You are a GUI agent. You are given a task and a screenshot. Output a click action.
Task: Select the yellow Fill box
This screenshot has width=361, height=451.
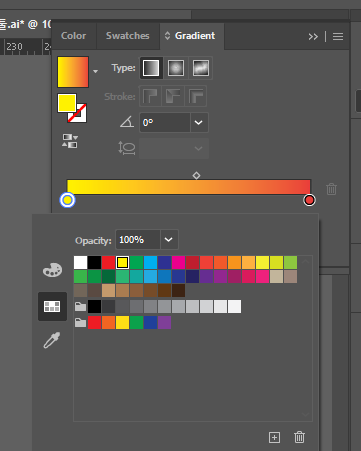tap(67, 103)
